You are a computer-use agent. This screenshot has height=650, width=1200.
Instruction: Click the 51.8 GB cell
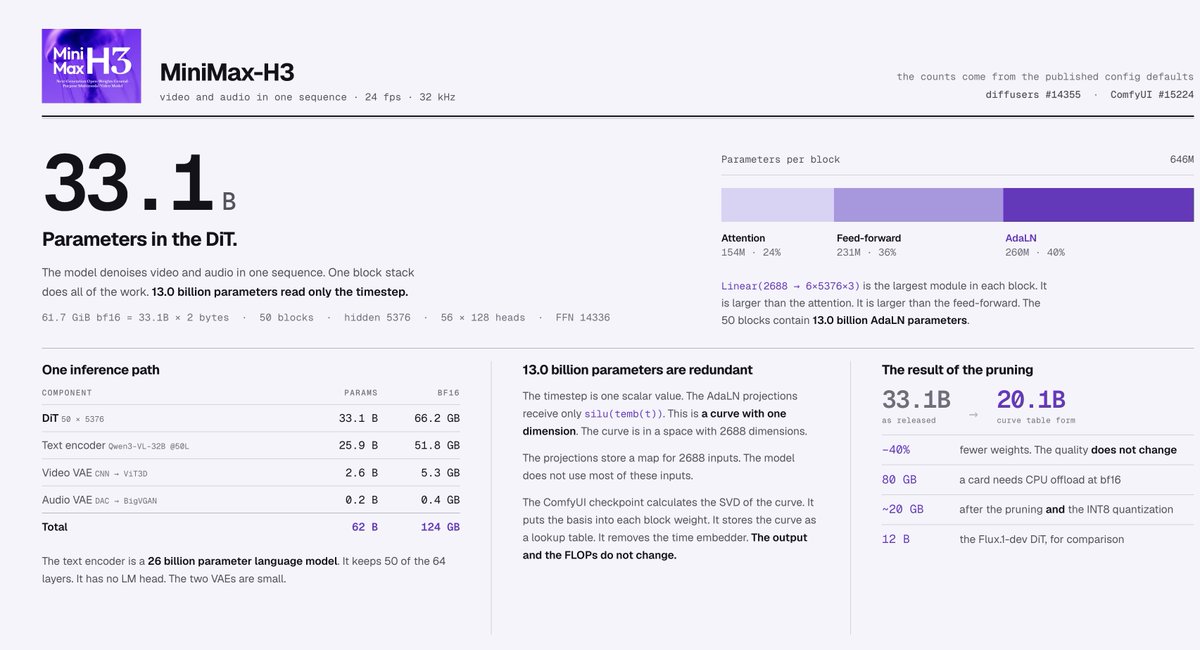pyautogui.click(x=439, y=445)
